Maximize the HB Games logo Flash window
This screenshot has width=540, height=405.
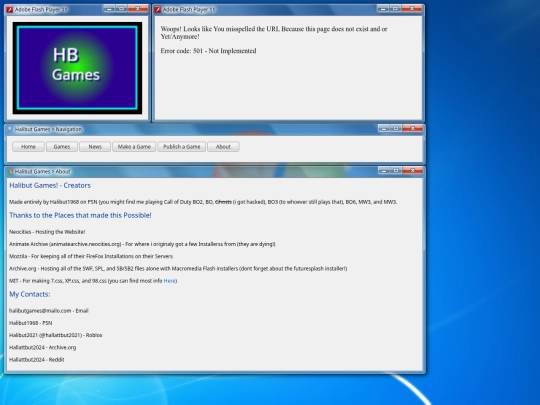click(121, 9)
